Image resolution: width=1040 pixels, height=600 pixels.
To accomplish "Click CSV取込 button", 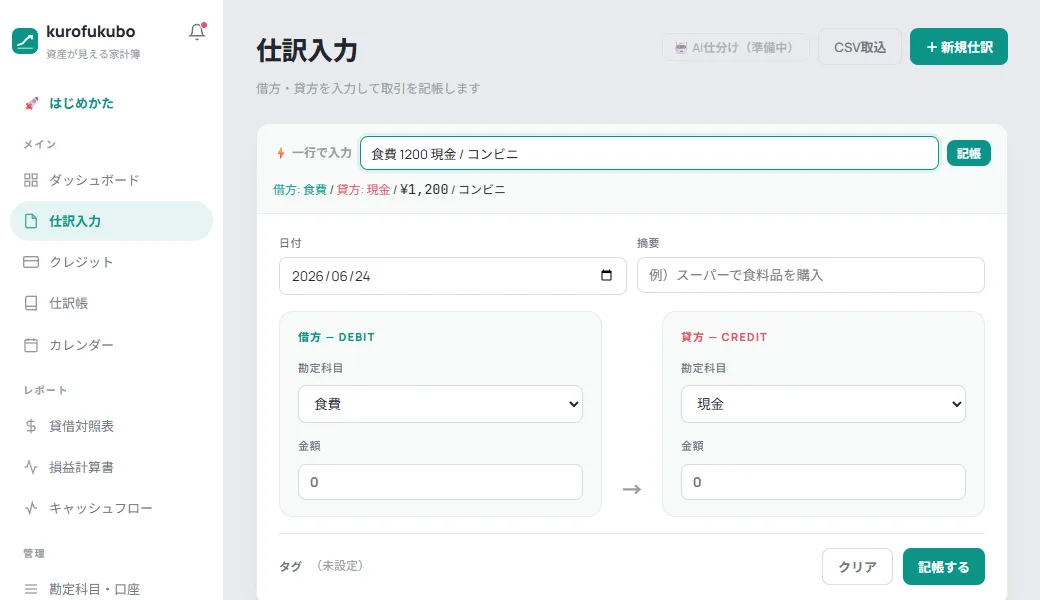I will (x=860, y=47).
